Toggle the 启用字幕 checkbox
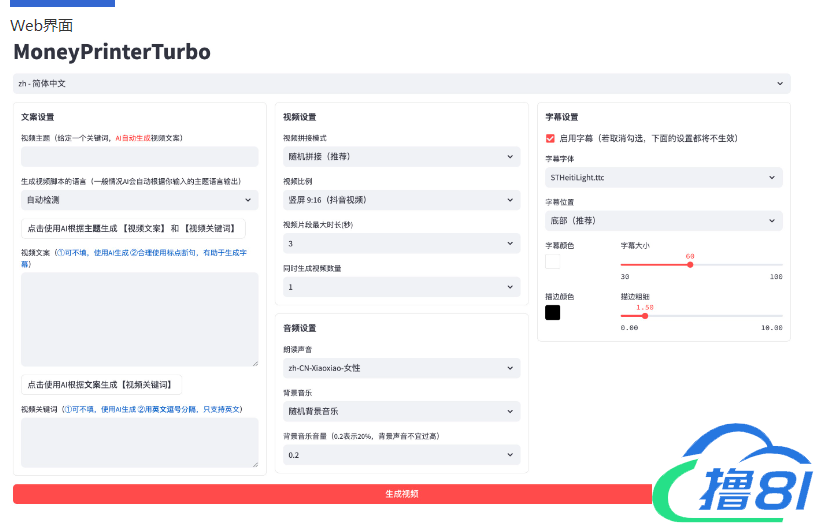The image size is (814, 523). [550, 138]
